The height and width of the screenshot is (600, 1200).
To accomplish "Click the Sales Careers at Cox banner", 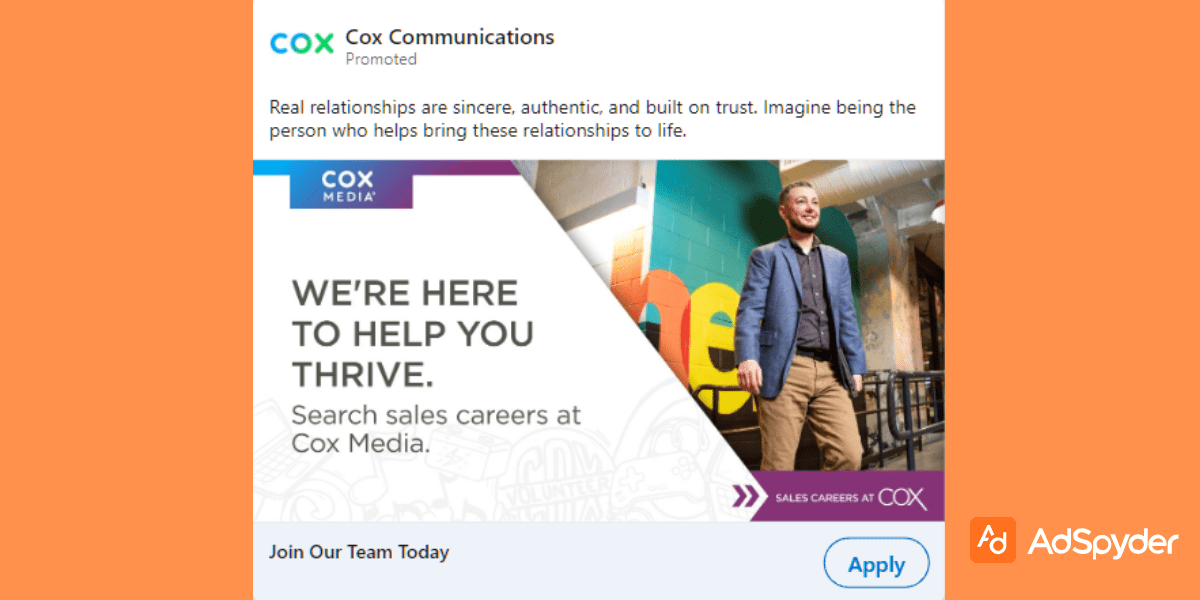I will coord(851,497).
